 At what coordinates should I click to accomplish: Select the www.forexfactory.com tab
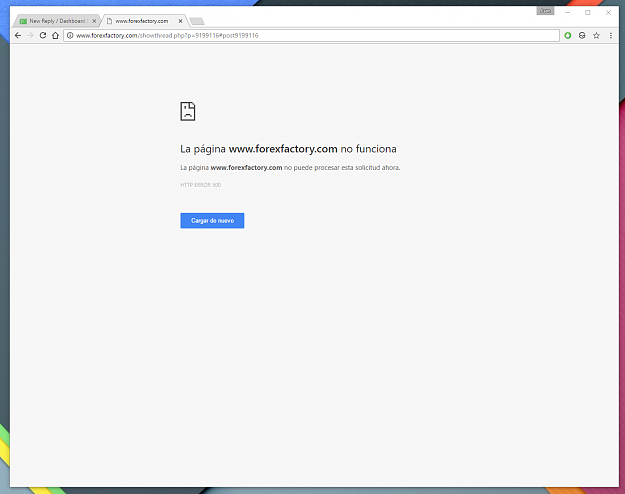coord(142,21)
